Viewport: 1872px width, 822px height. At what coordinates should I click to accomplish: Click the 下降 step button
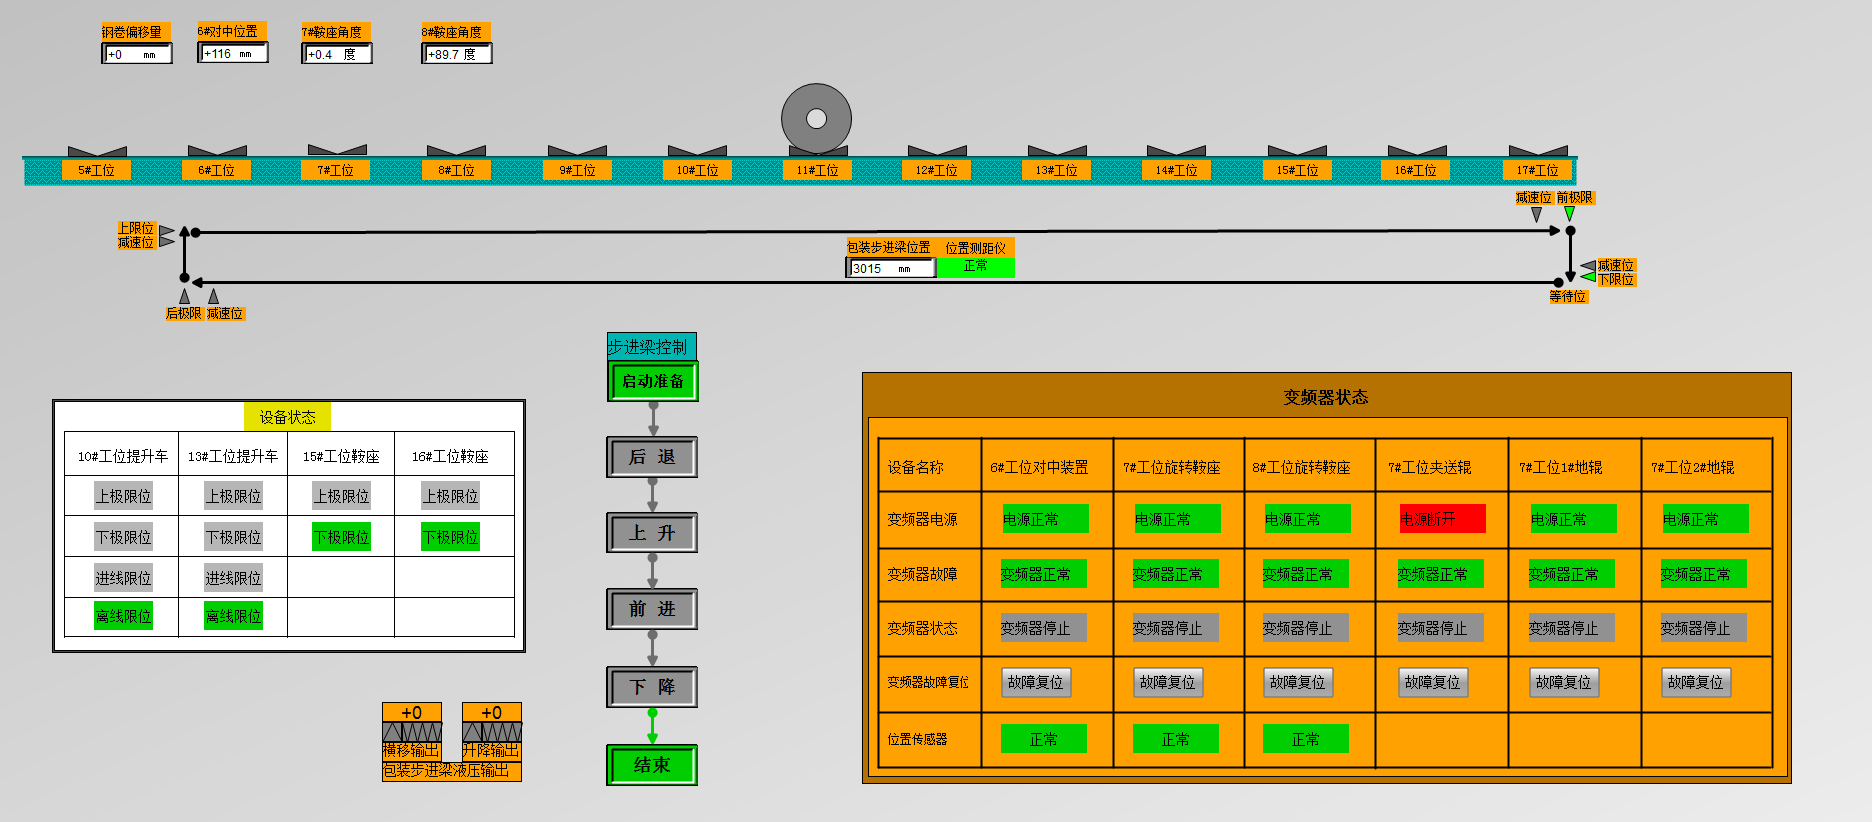tap(652, 687)
